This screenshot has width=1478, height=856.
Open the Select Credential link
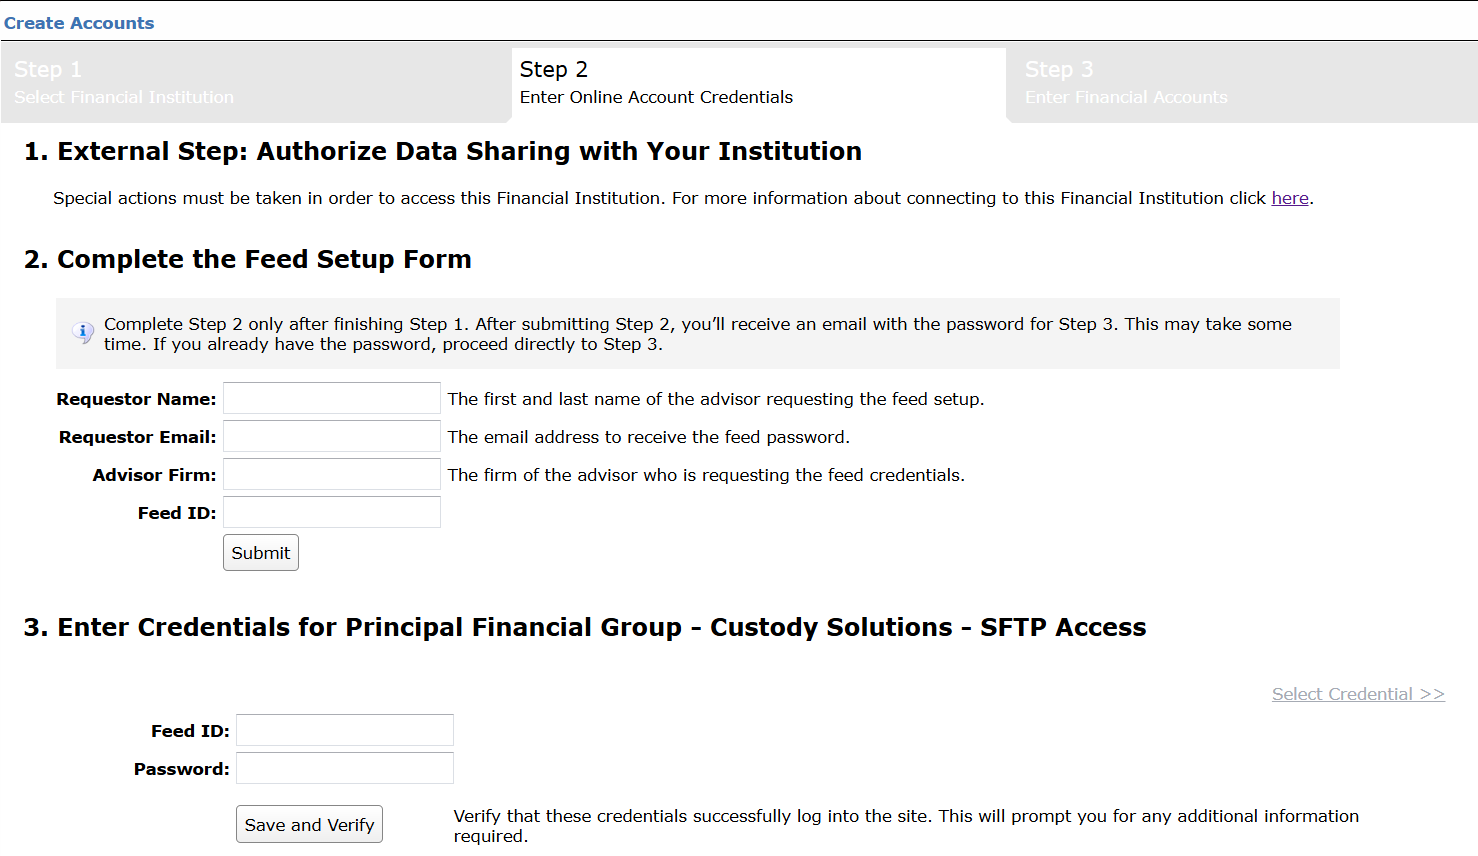click(x=1358, y=693)
